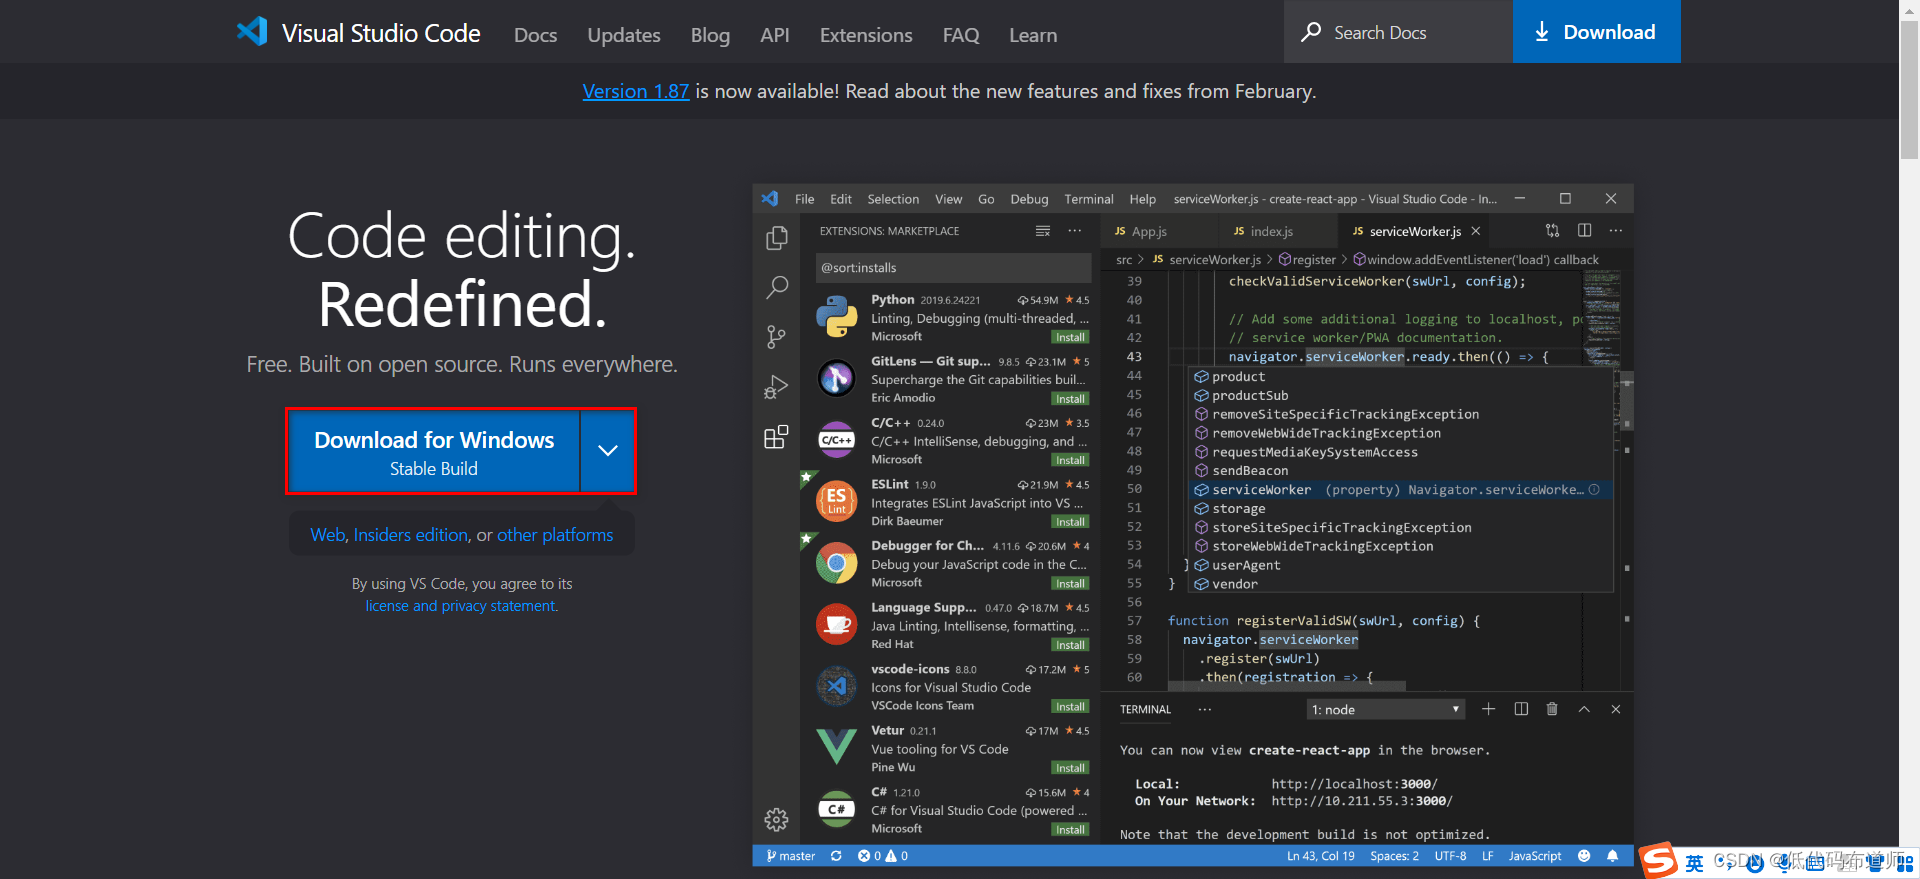Open the Docs navigation item
The width and height of the screenshot is (1920, 879).
point(535,35)
